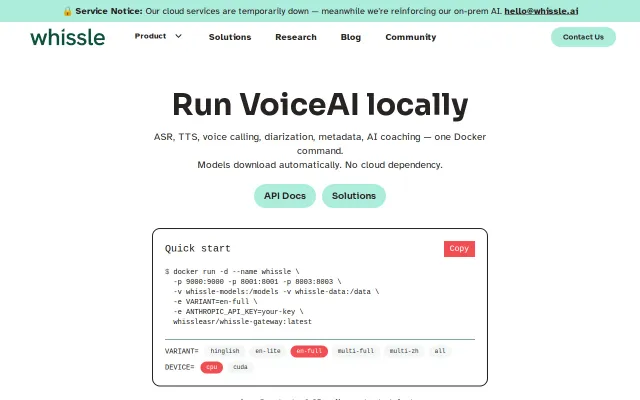Click the 'Service Notice:' label
The height and width of the screenshot is (400, 640).
click(109, 11)
